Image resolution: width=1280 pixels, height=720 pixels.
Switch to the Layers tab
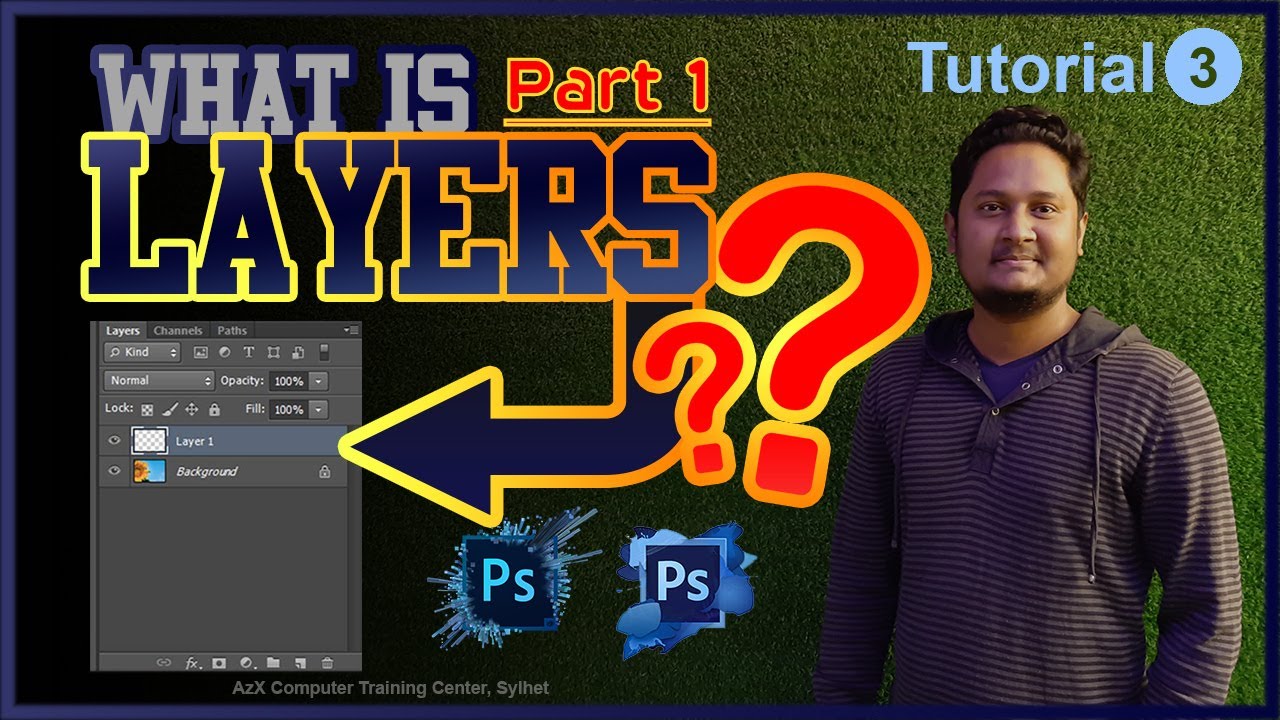coord(123,331)
